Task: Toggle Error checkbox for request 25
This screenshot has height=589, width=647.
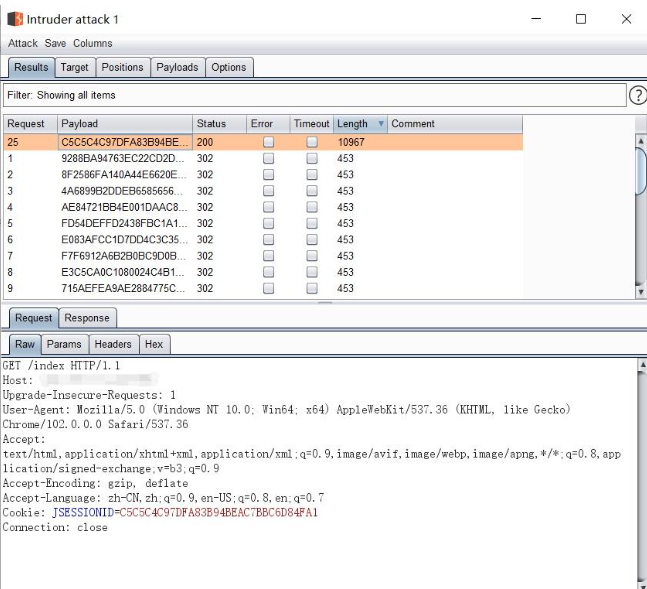Action: 269,142
